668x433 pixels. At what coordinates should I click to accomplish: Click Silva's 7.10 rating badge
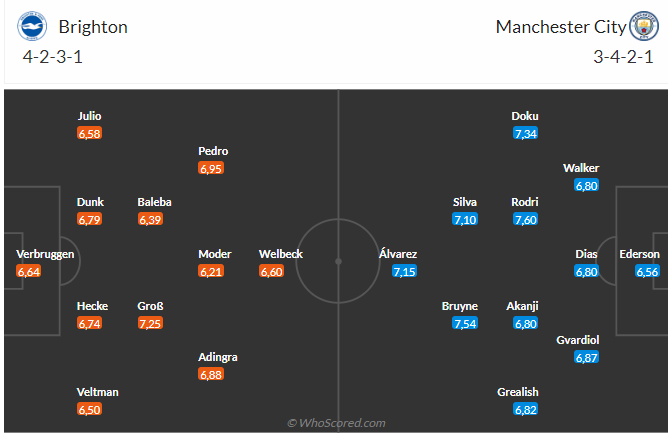point(465,219)
